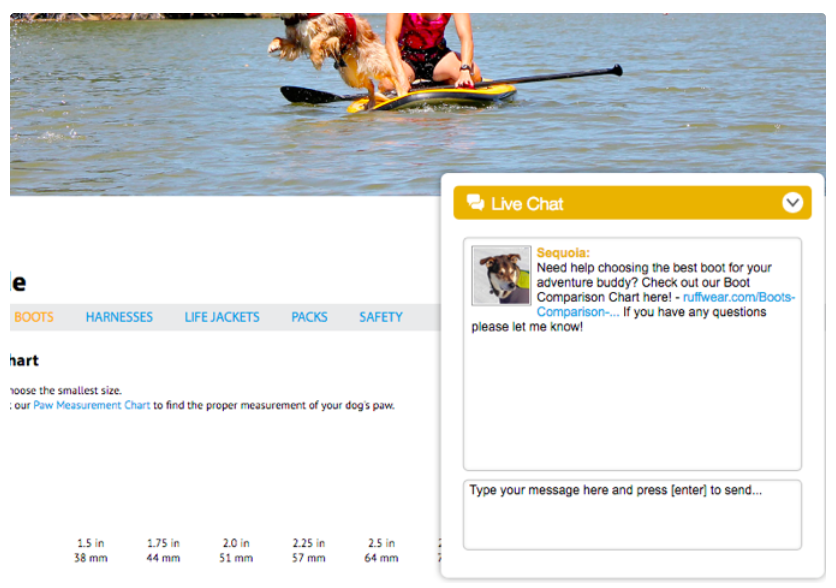Click the Live Chat speech bubbles icon

coord(475,203)
